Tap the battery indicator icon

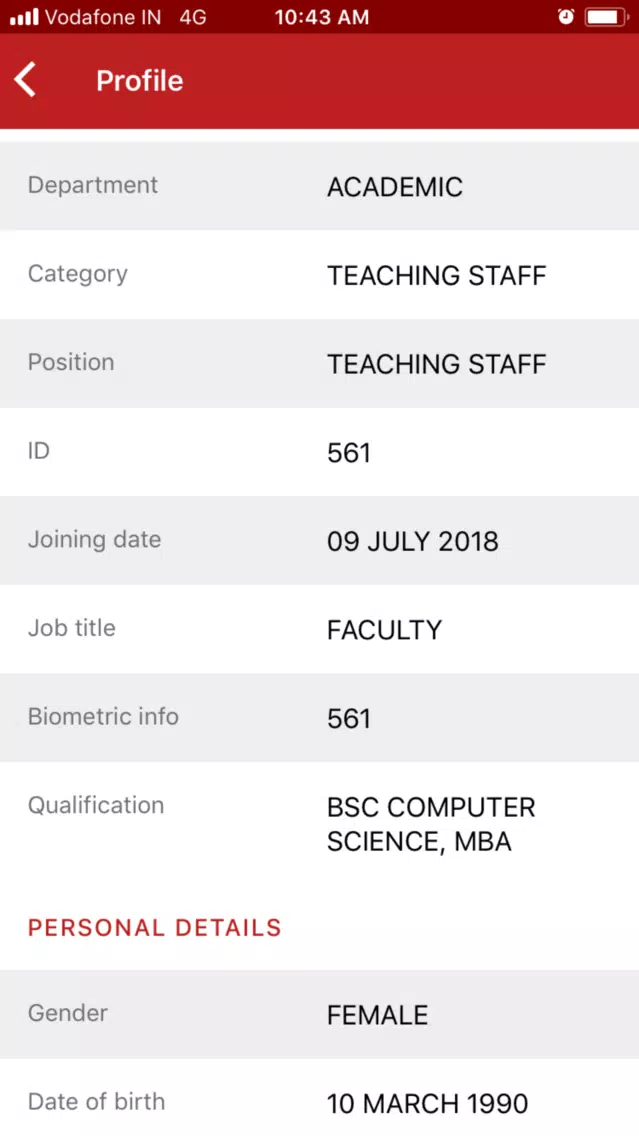607,17
